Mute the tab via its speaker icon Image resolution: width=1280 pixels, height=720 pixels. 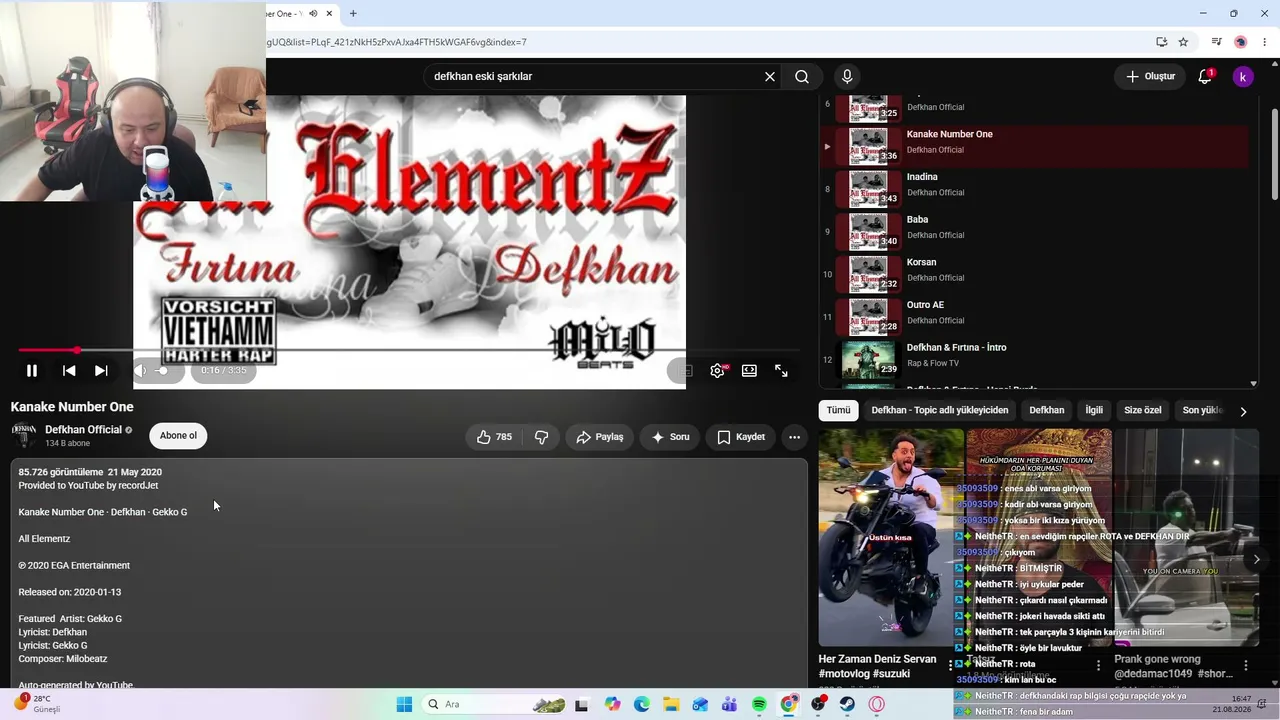coord(313,13)
